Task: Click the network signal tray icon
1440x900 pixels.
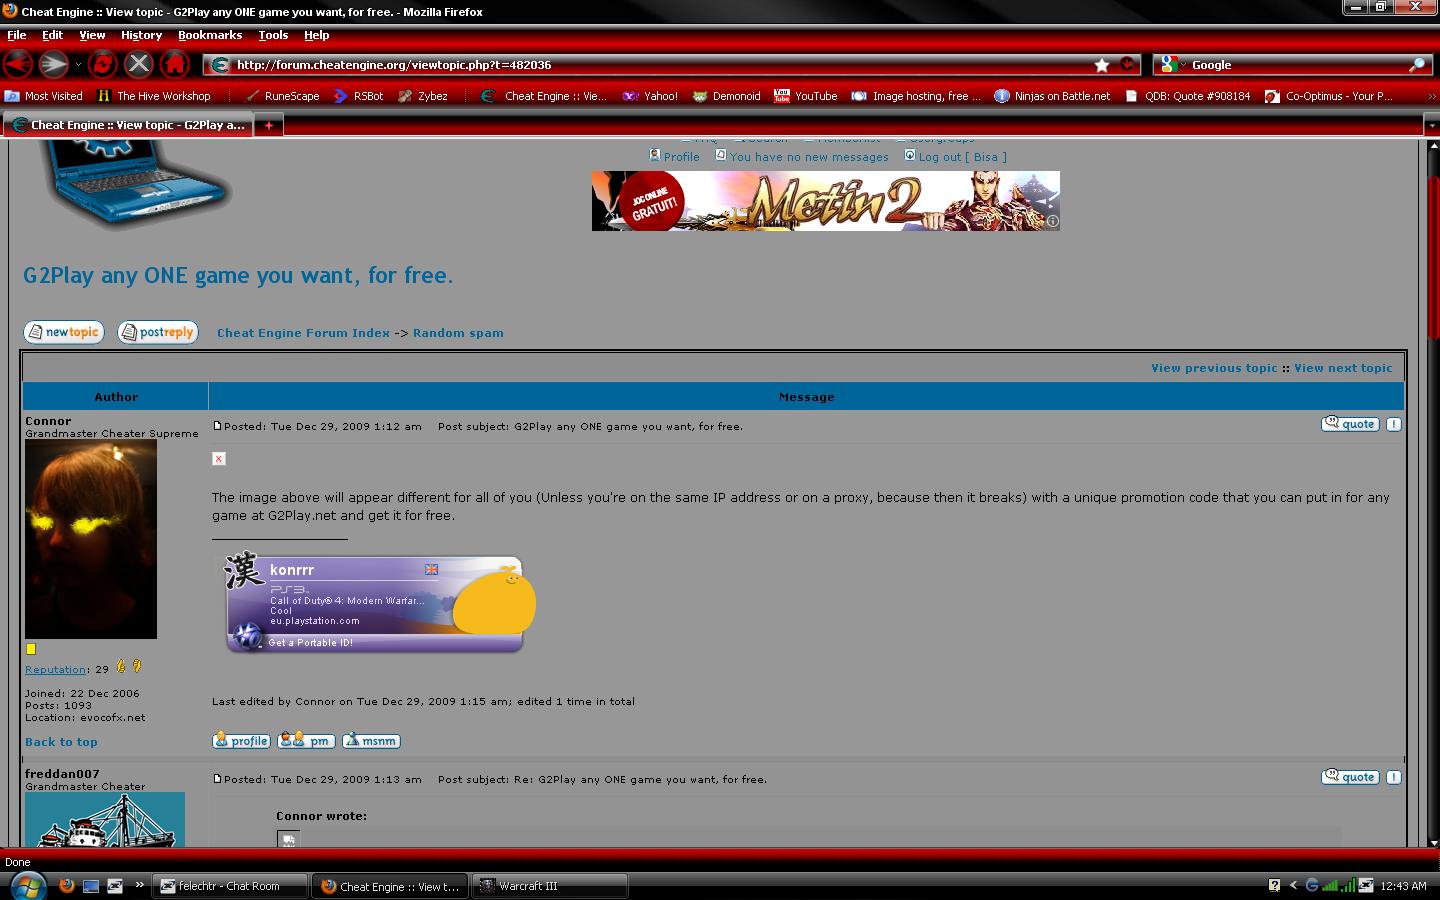Action: [x=1330, y=885]
